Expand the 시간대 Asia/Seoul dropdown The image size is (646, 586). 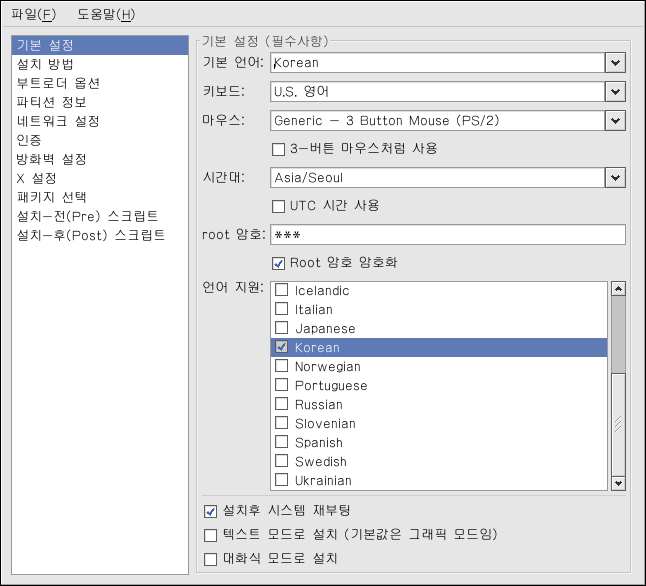point(614,178)
